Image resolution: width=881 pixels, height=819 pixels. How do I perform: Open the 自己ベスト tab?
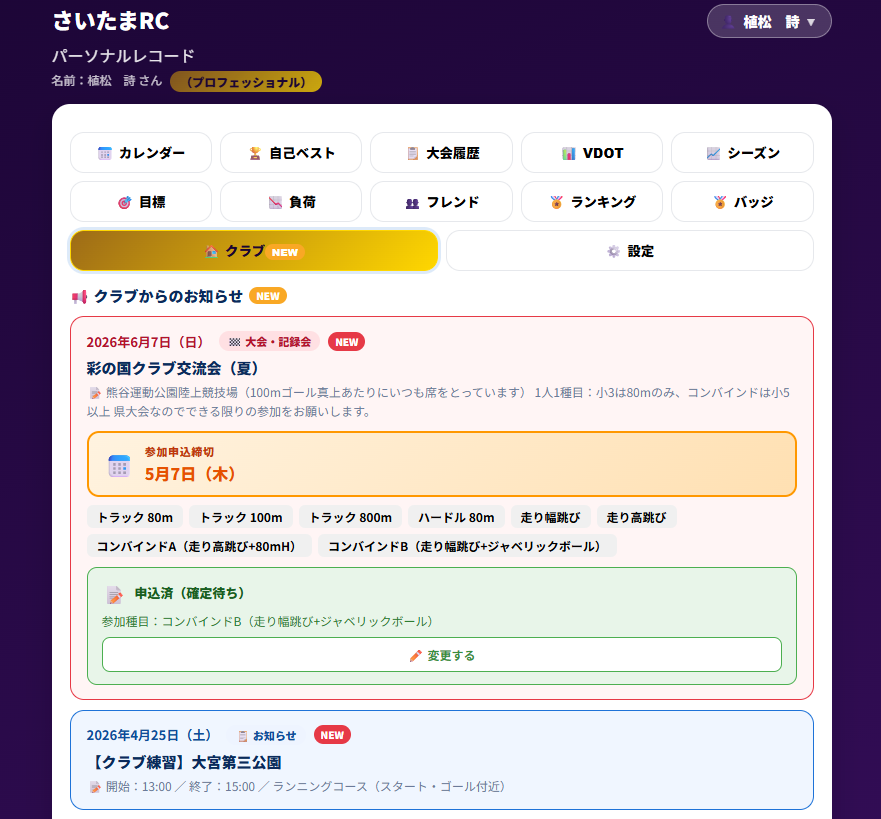point(291,153)
